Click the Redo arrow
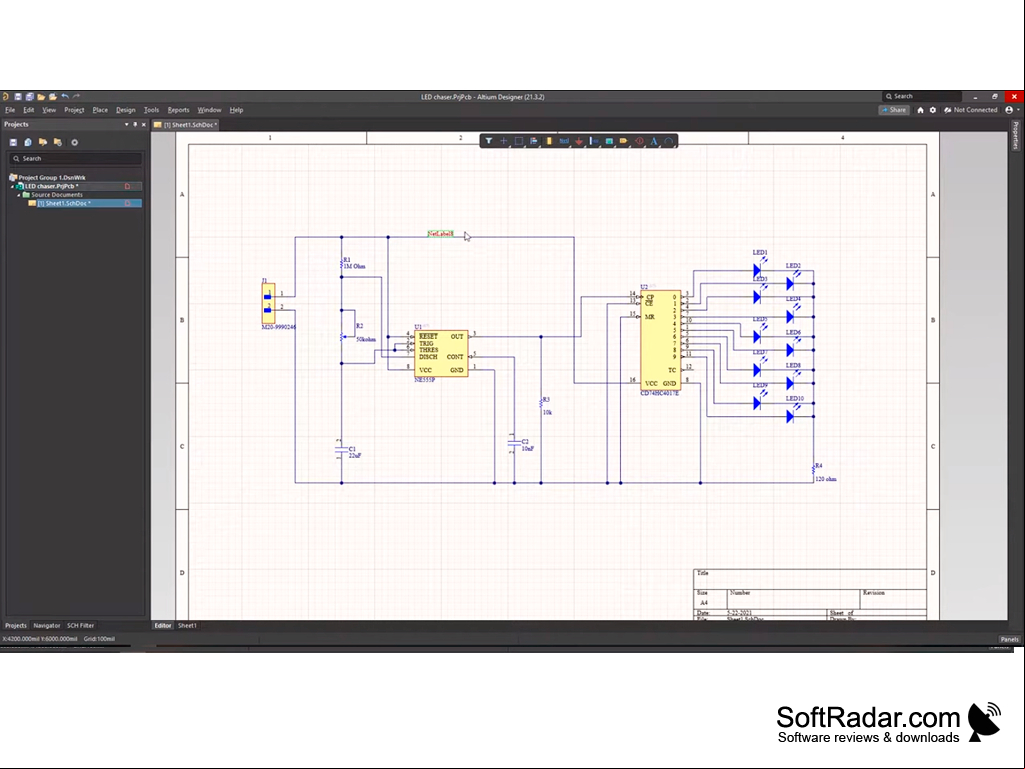1025x769 pixels. 76,97
